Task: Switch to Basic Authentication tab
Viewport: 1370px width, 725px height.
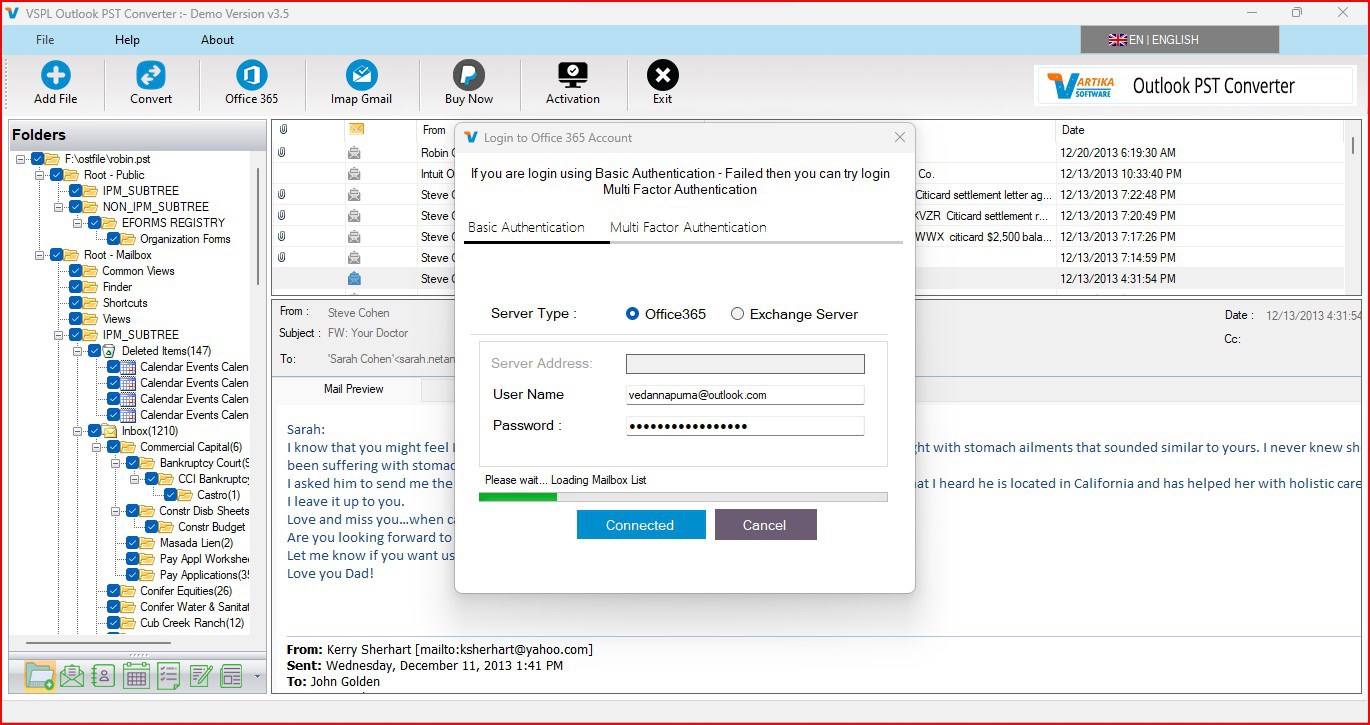Action: click(x=526, y=227)
